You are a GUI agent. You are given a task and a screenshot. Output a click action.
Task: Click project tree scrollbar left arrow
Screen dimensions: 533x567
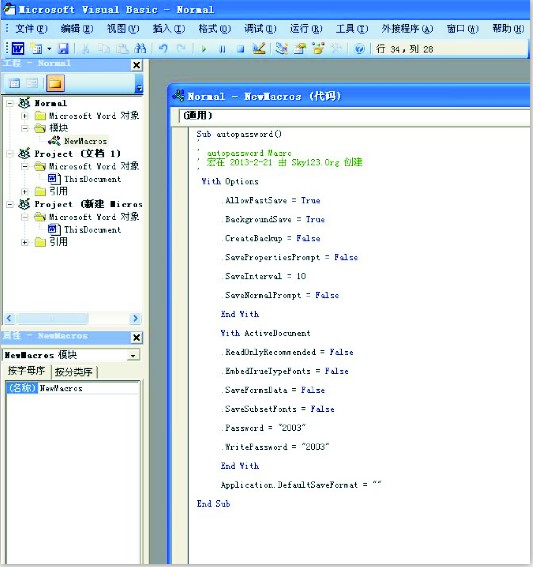click(9, 318)
